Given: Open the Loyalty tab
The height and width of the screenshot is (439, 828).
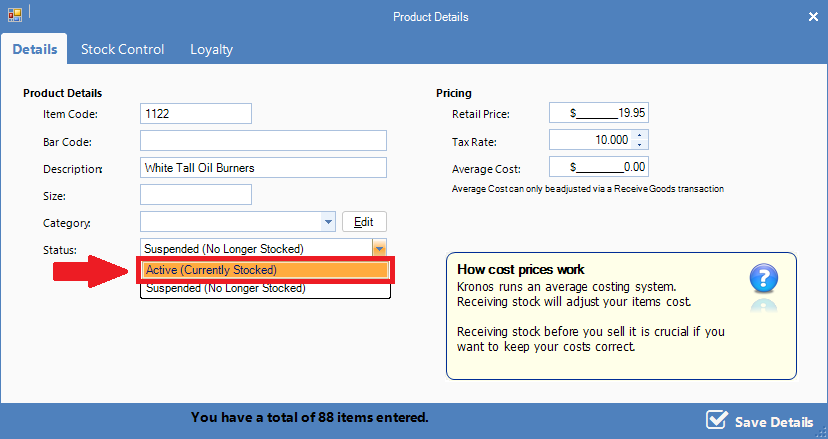Looking at the screenshot, I should tap(211, 49).
